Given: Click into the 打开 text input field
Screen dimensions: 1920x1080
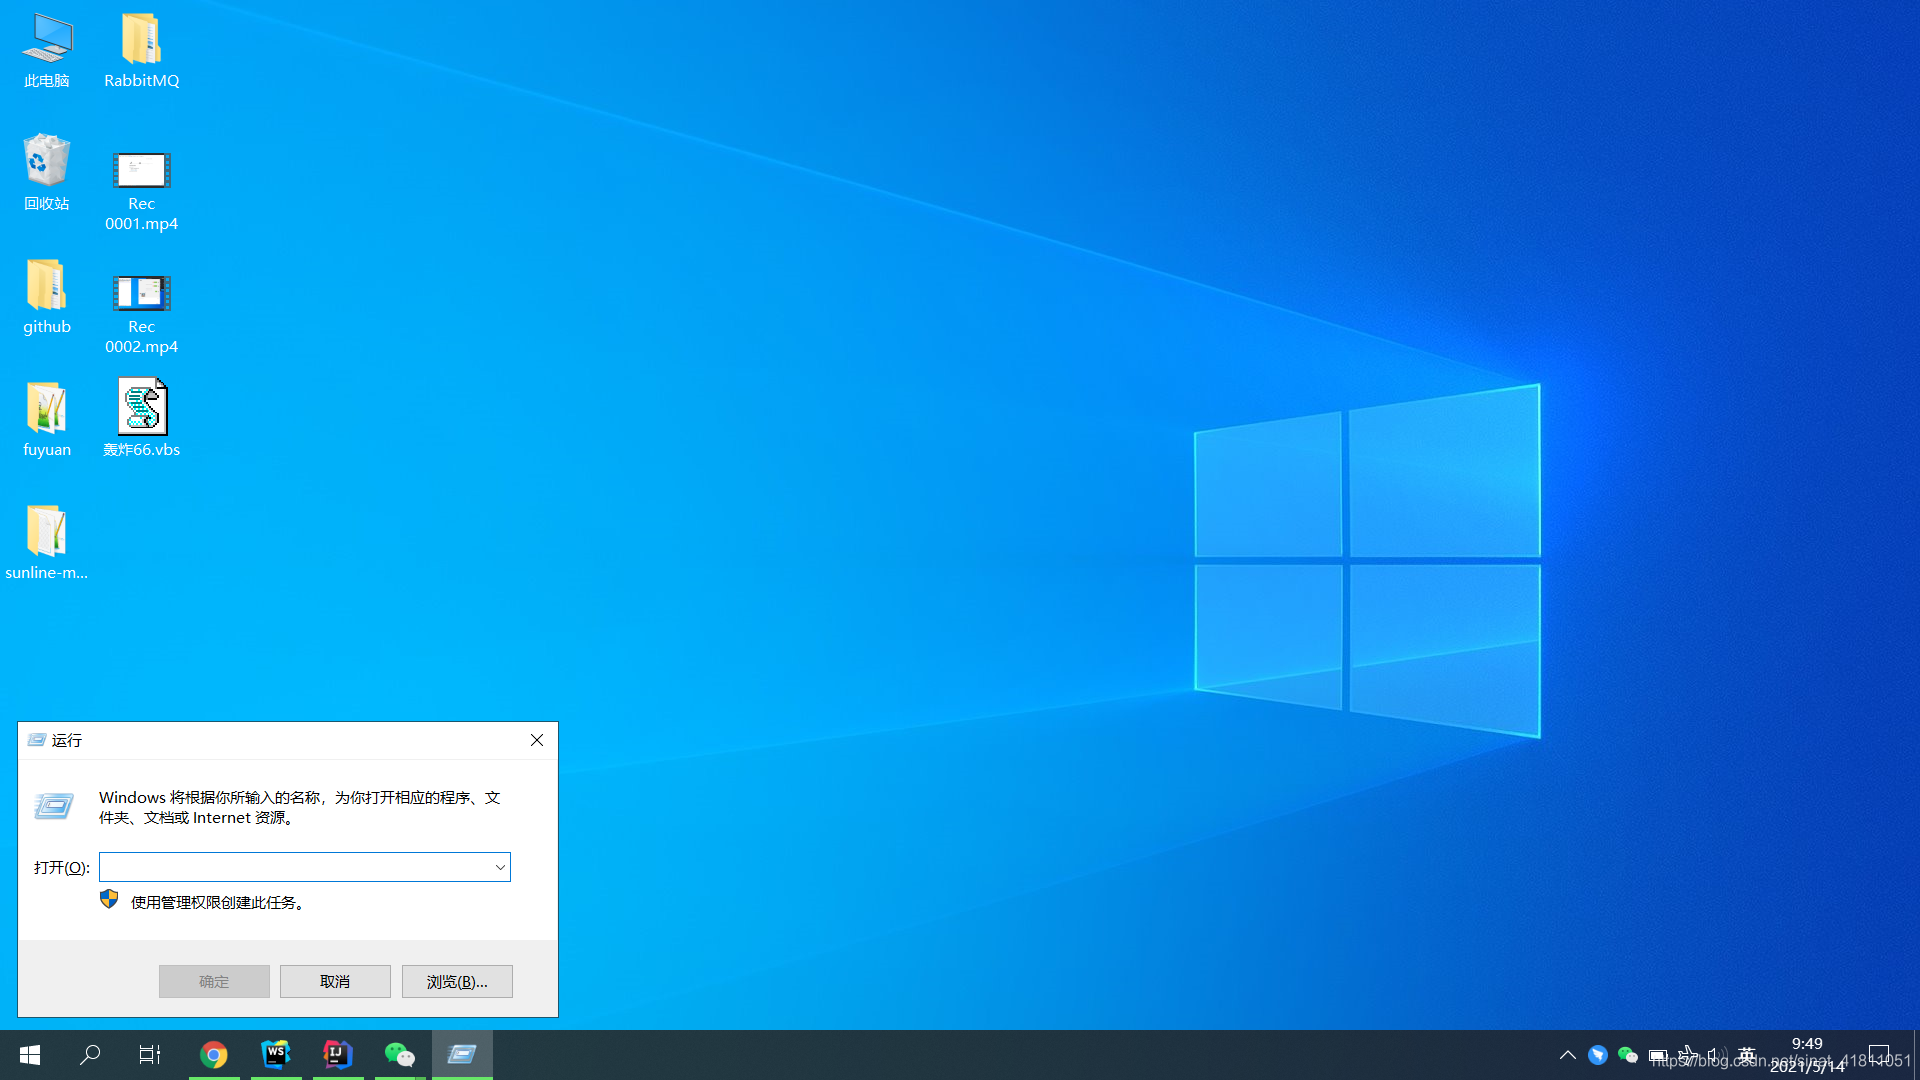Looking at the screenshot, I should pyautogui.click(x=295, y=867).
